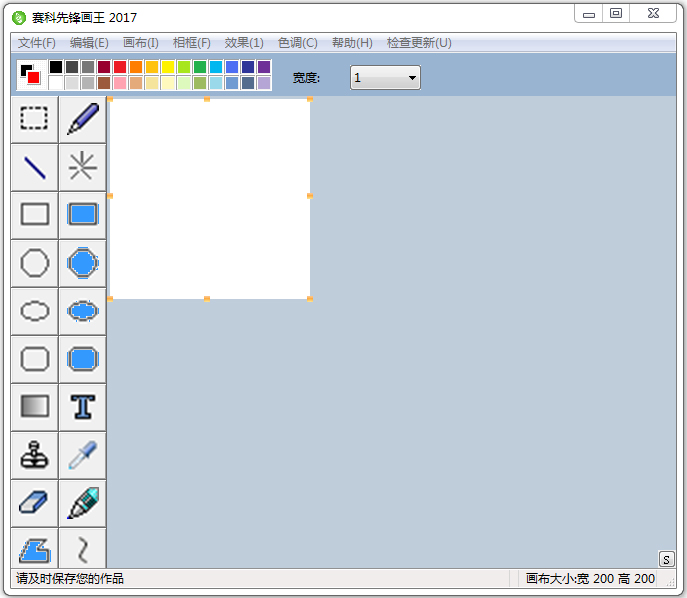The width and height of the screenshot is (687, 598).
Task: Choose the blue polygon shape tool
Action: 35,548
